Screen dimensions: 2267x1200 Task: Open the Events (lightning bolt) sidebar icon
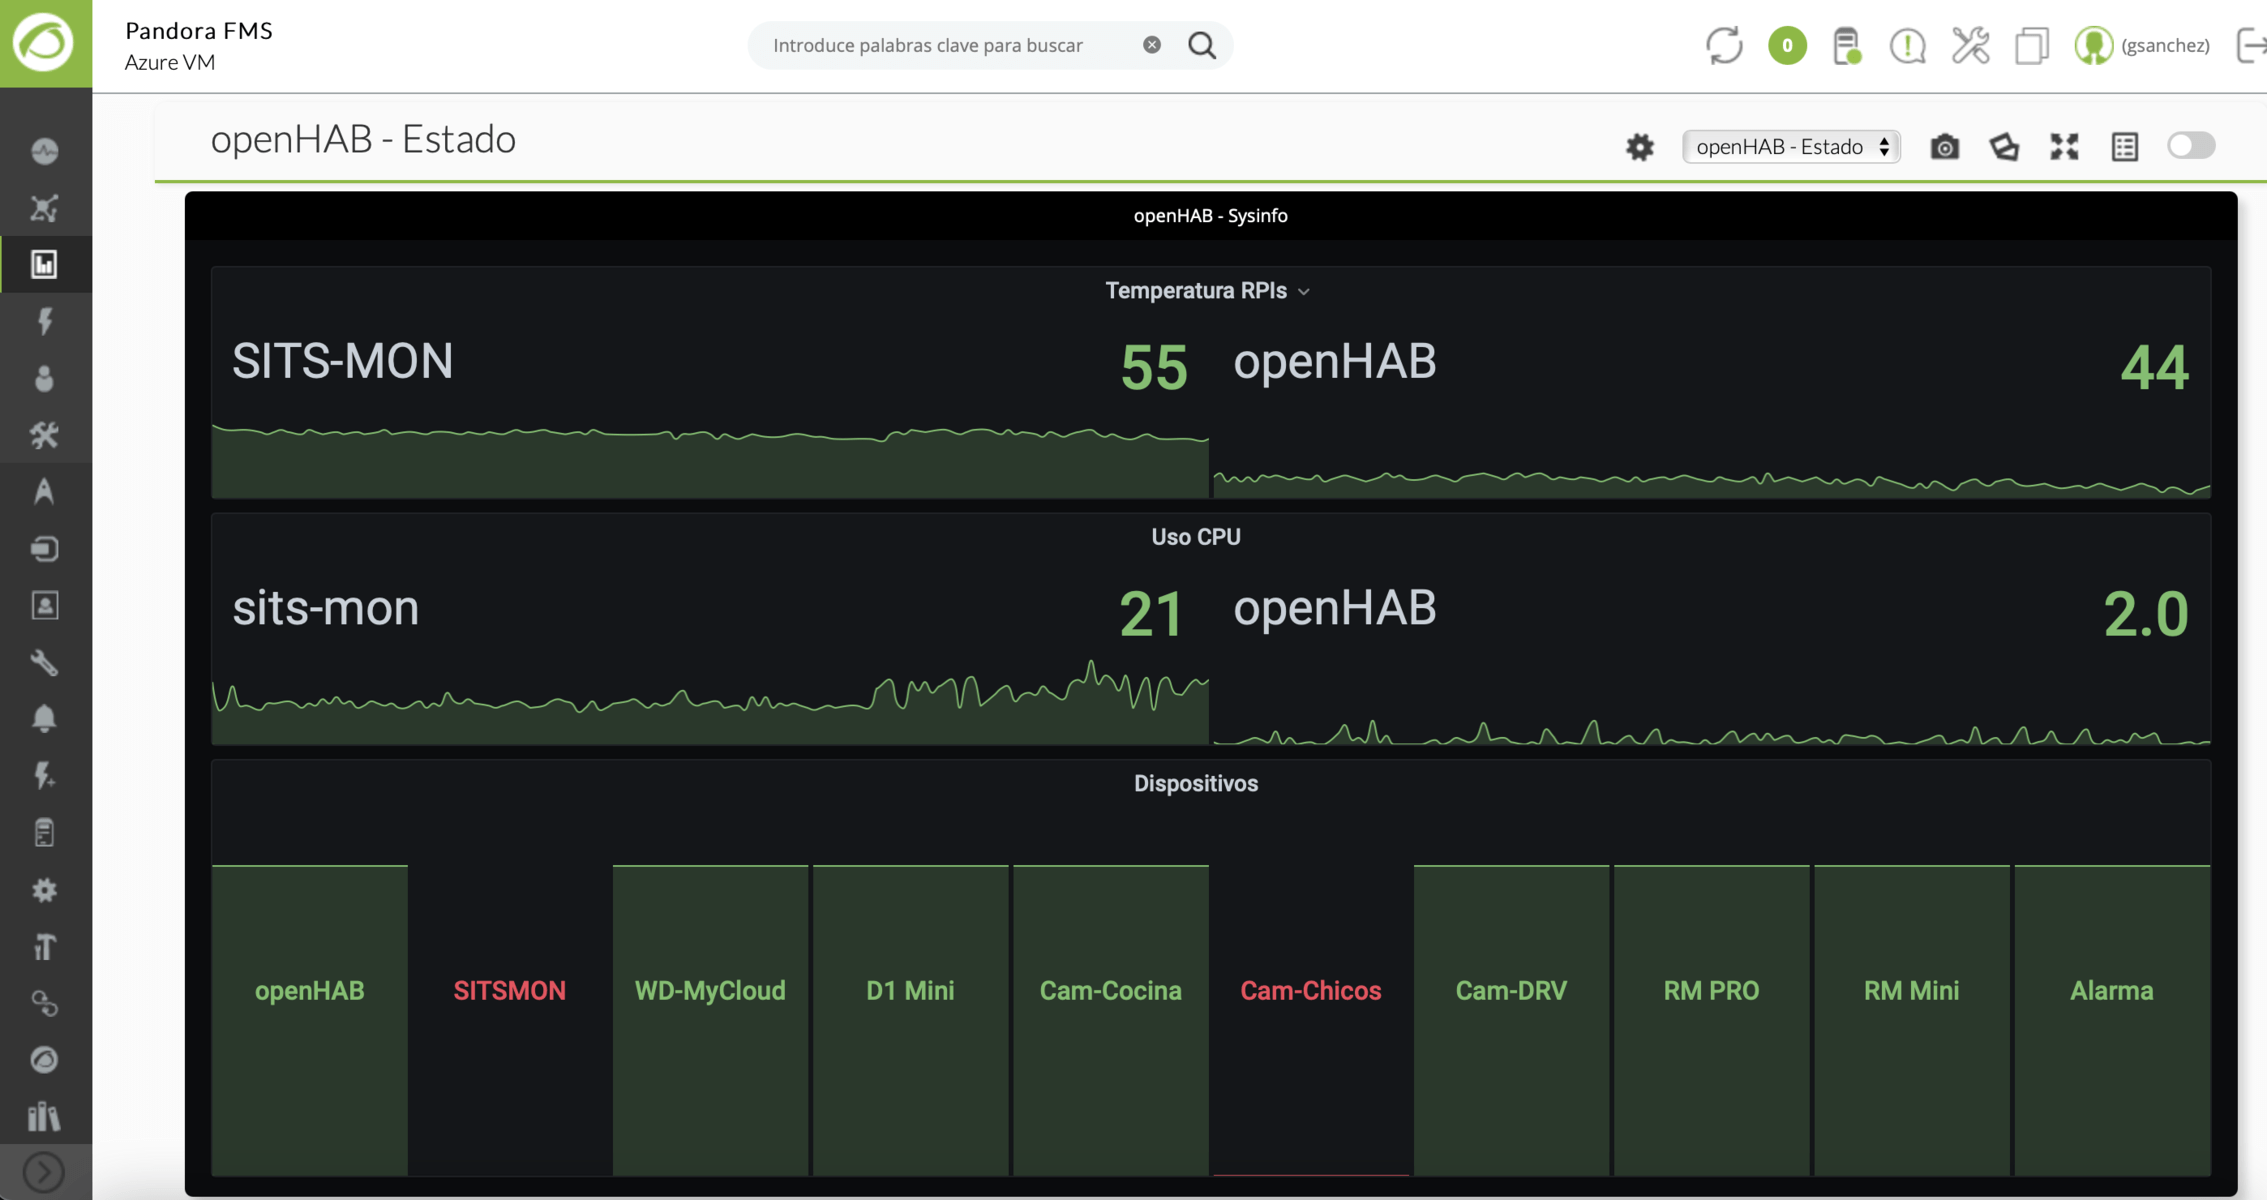click(44, 321)
